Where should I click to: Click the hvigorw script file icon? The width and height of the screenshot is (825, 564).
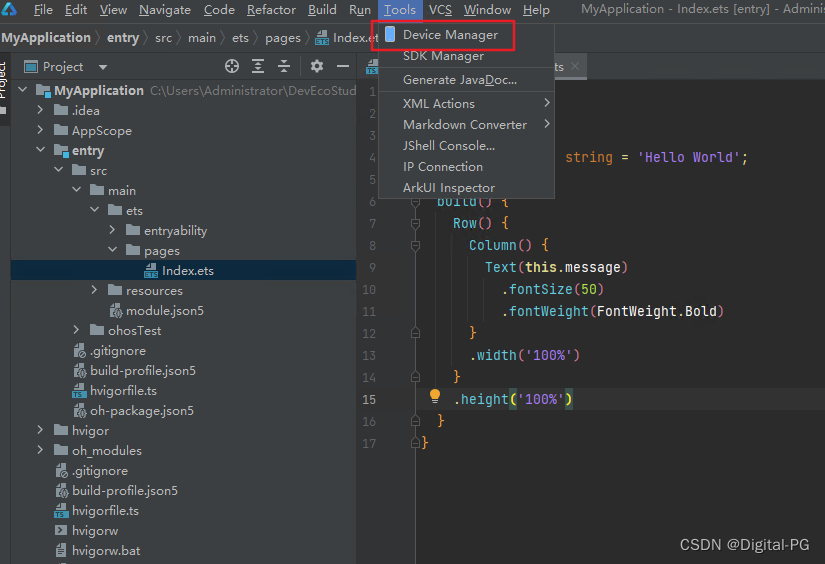(x=61, y=530)
